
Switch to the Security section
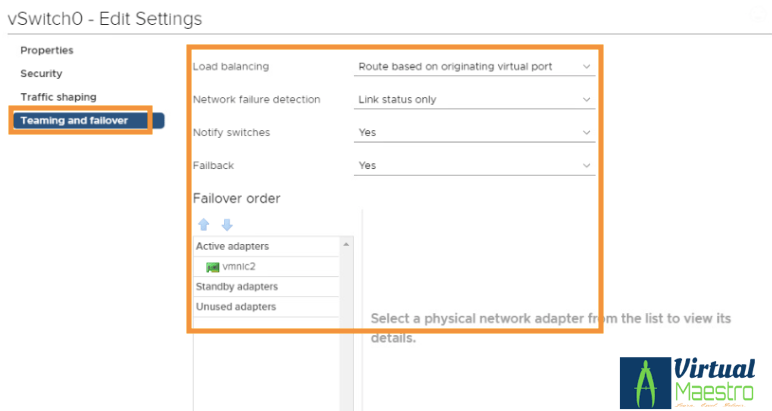[41, 74]
